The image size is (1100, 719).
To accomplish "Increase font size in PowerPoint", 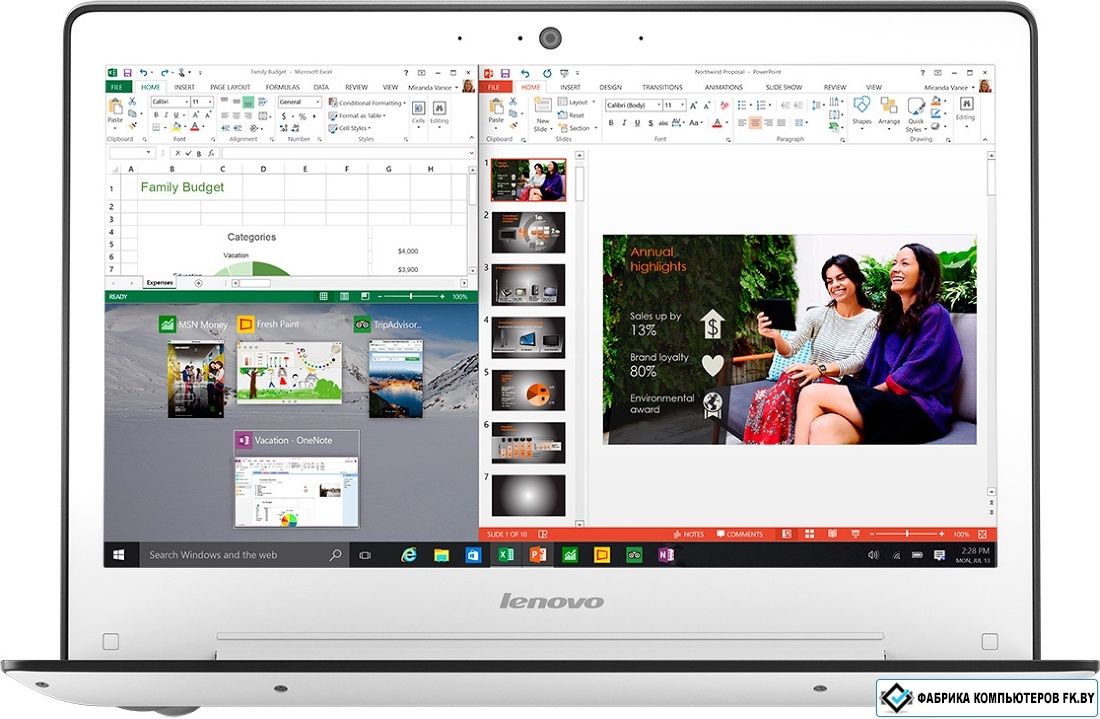I will 693,105.
